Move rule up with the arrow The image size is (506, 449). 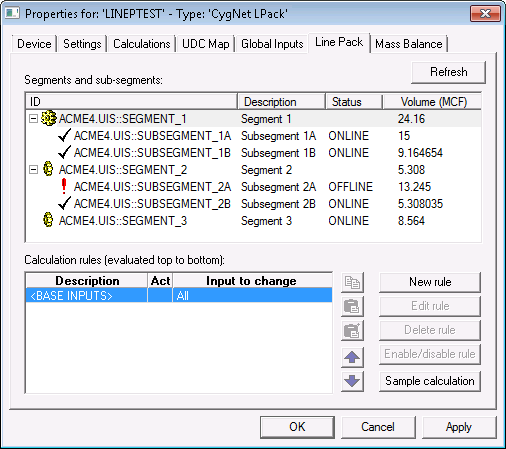point(352,357)
